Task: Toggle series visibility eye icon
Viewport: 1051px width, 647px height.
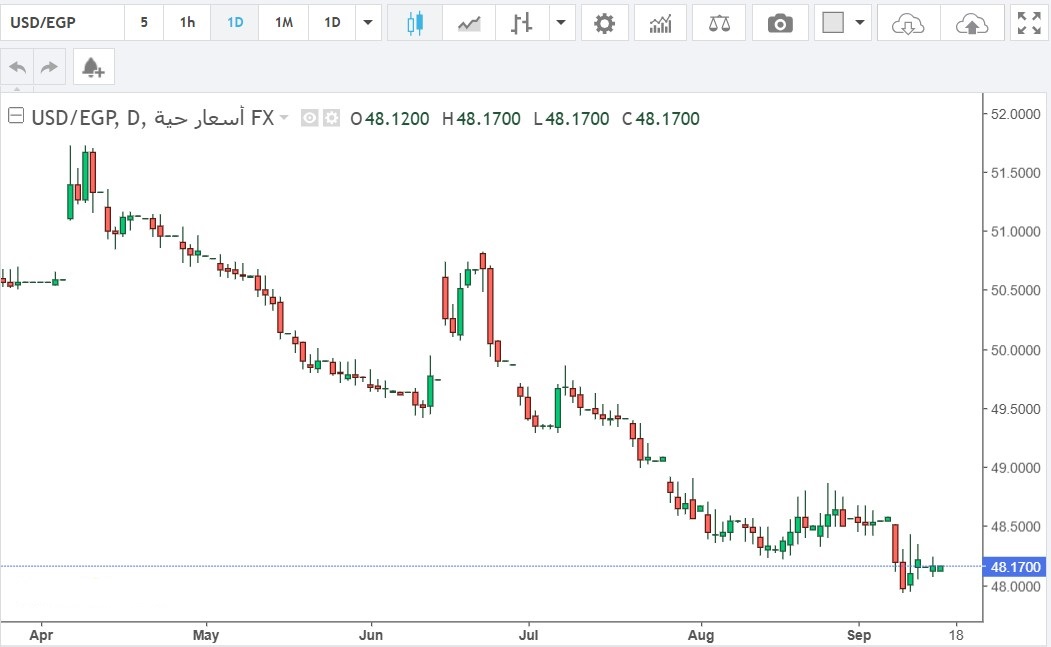Action: 309,119
